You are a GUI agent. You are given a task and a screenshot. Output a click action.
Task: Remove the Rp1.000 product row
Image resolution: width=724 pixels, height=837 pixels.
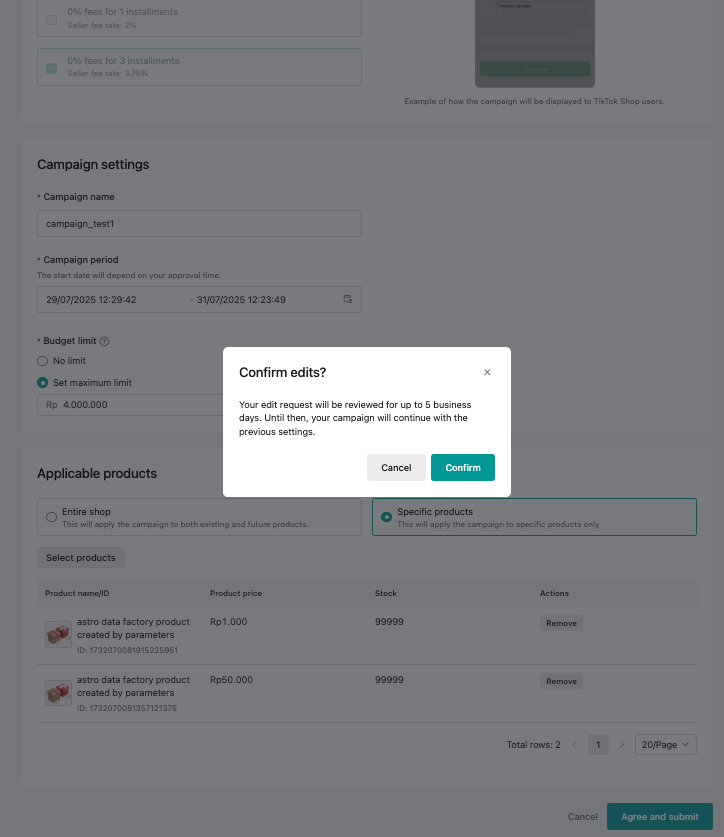[561, 623]
